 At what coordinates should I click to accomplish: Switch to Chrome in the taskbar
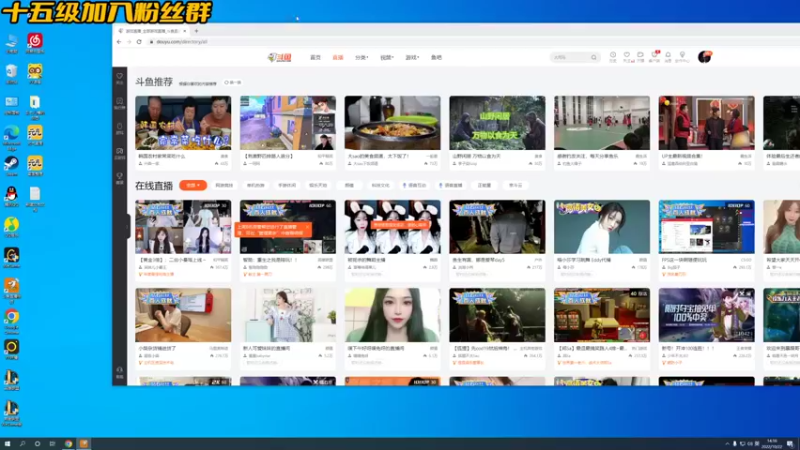(68, 444)
